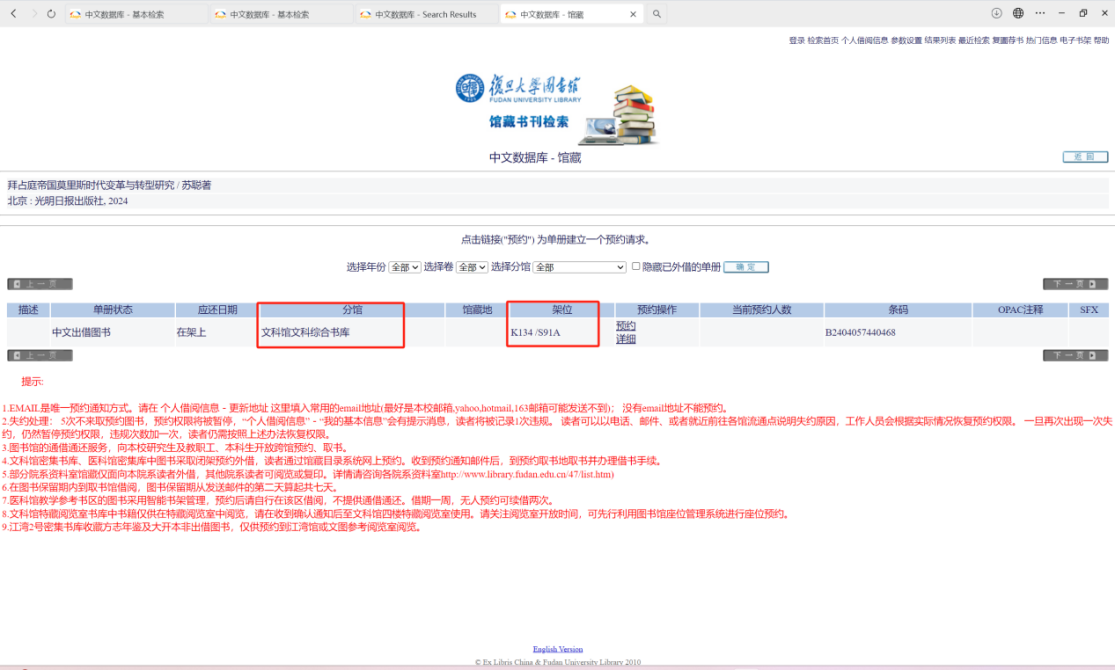Switch to the Search Results tab

pyautogui.click(x=425, y=14)
